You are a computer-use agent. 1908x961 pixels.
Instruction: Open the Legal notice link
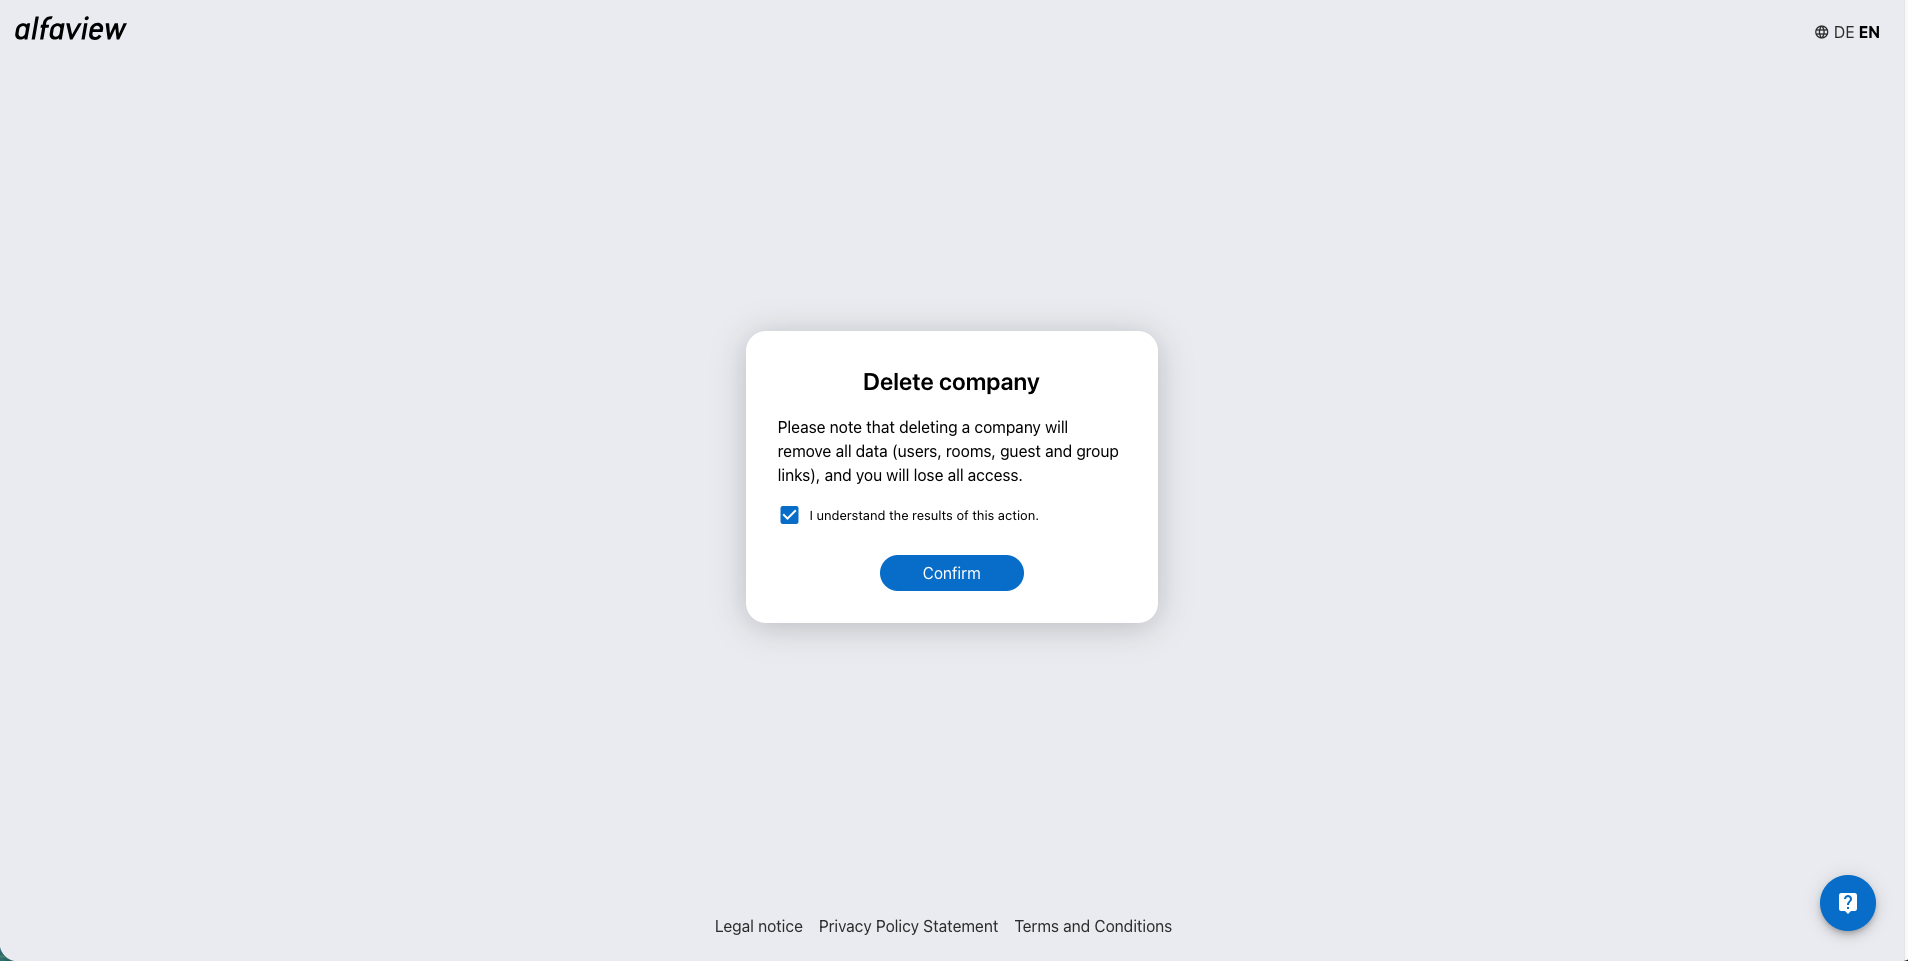758,926
